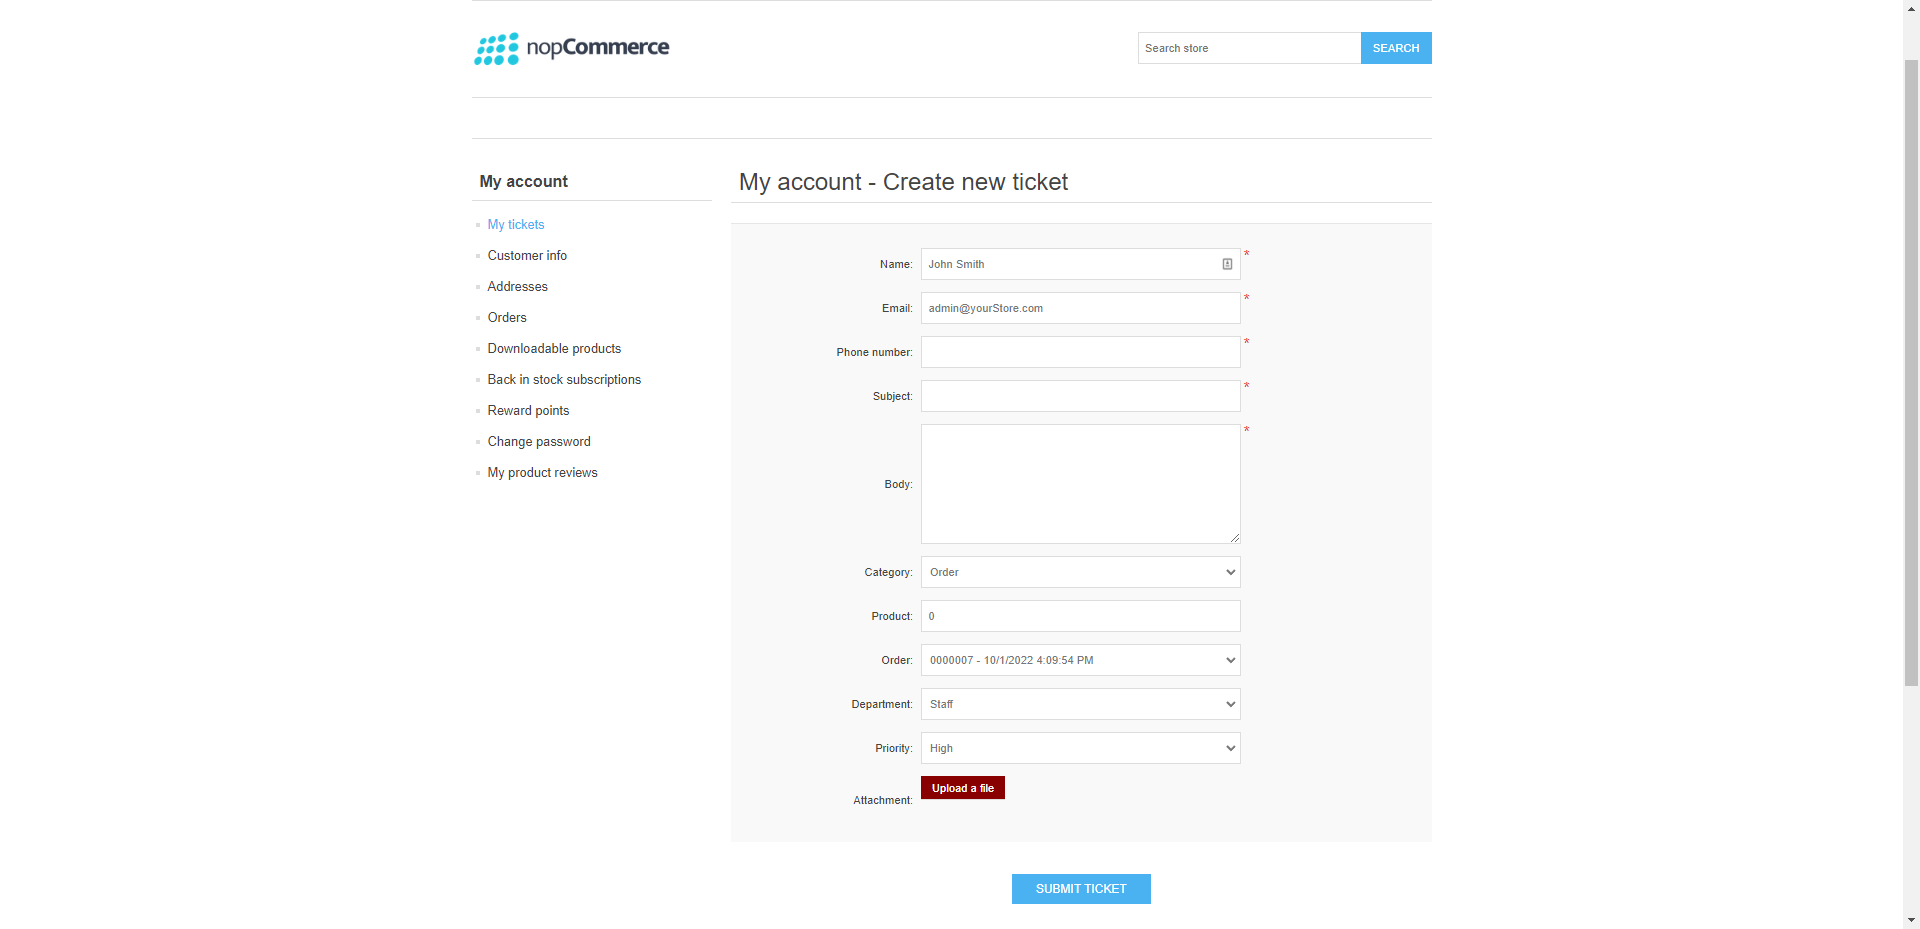Screen dimensions: 1920x929
Task: Open Addresses in account menu
Action: [x=517, y=287]
